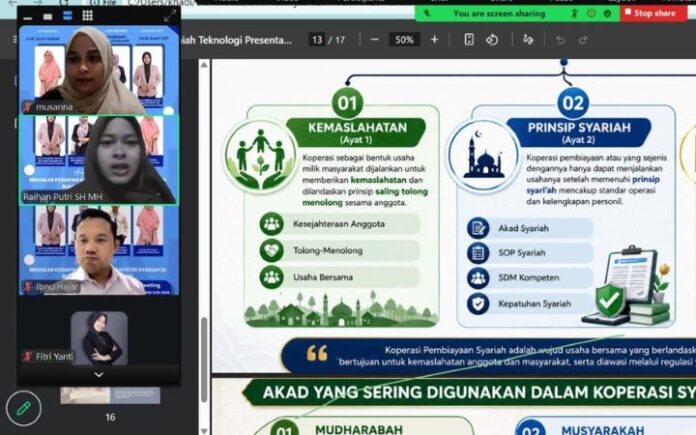Click the 'Tolong-Menolong' item
This screenshot has height=435, width=696.
(x=339, y=251)
